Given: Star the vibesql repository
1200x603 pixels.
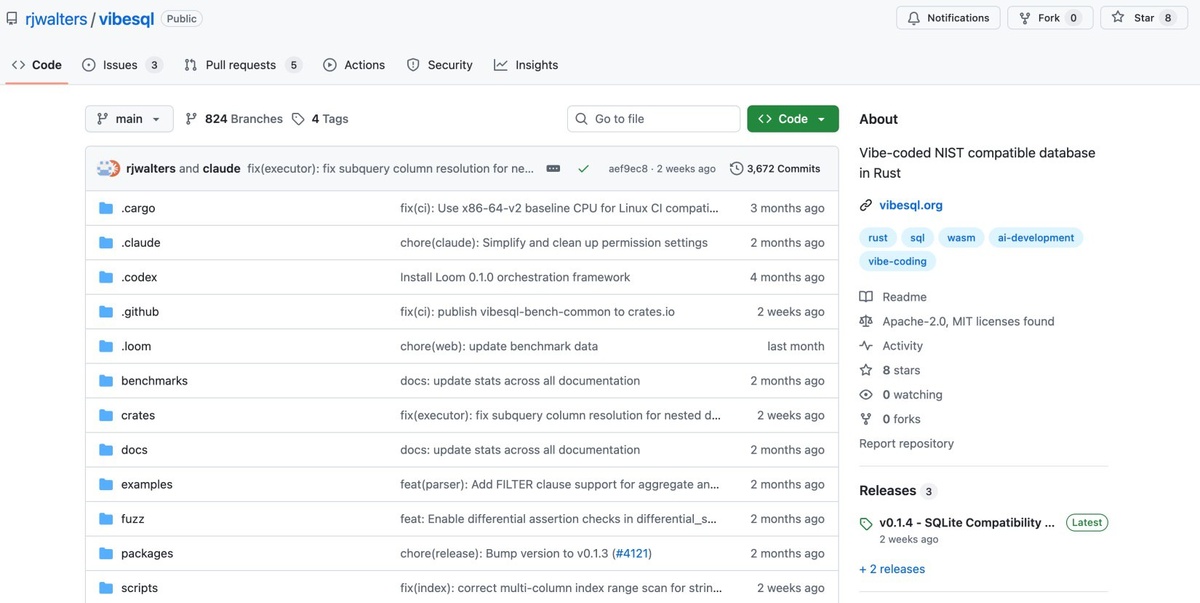Looking at the screenshot, I should pyautogui.click(x=1144, y=18).
